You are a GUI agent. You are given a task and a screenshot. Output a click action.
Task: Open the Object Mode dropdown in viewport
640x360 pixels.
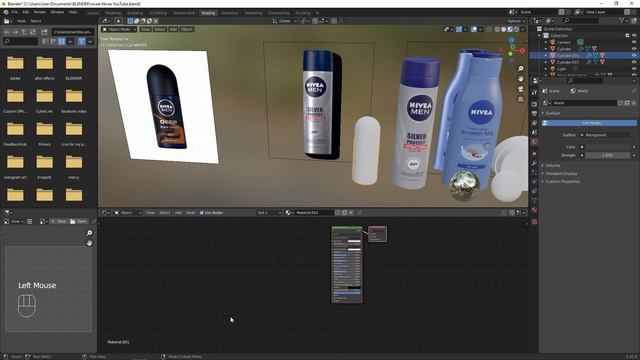pos(119,29)
